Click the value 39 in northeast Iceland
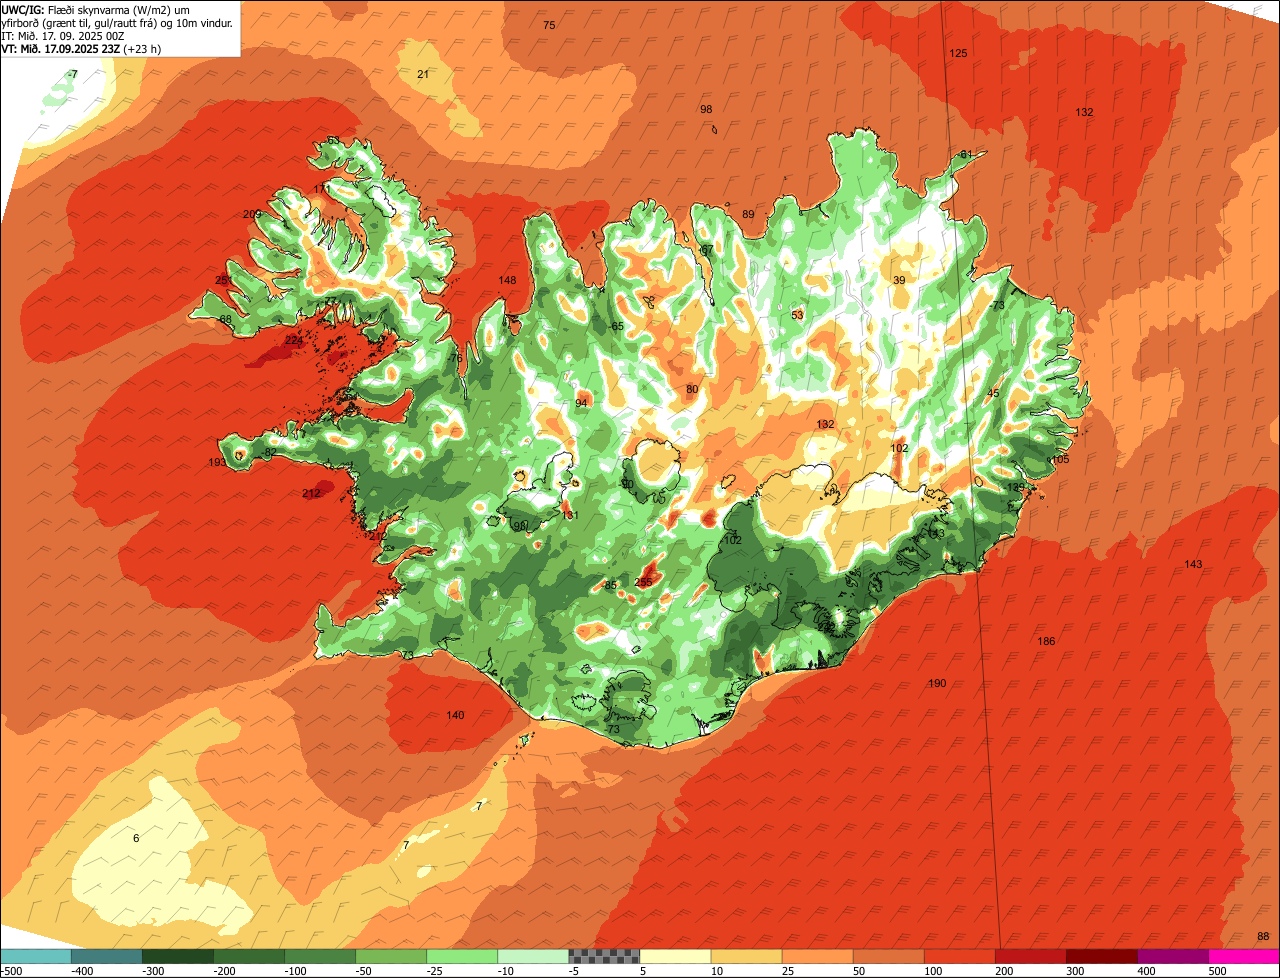The width and height of the screenshot is (1280, 978). (x=899, y=280)
